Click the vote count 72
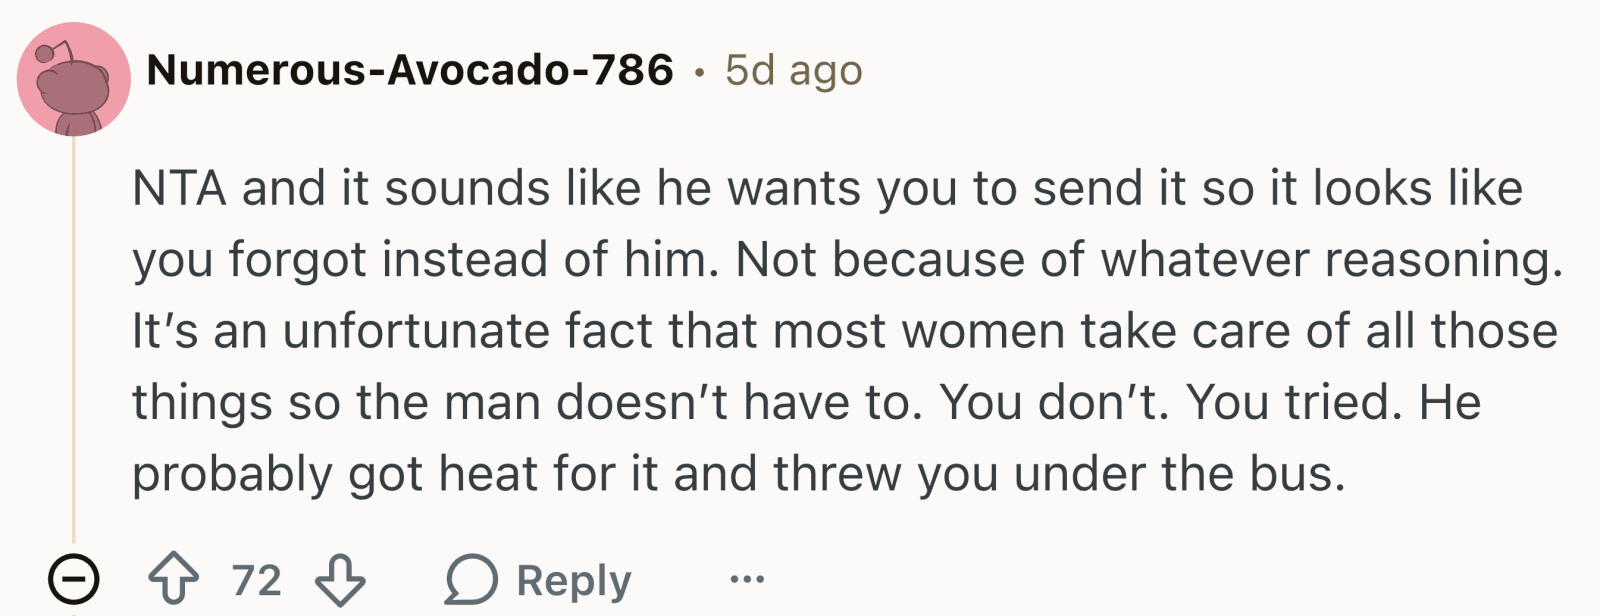The width and height of the screenshot is (1600, 616). pyautogui.click(x=257, y=580)
